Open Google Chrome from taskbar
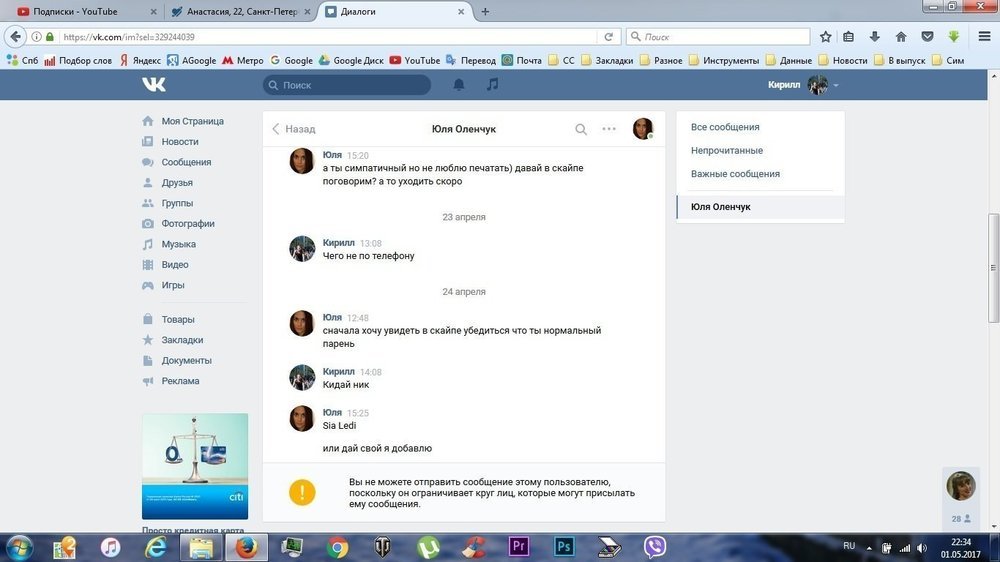The image size is (1000, 562). pyautogui.click(x=337, y=547)
